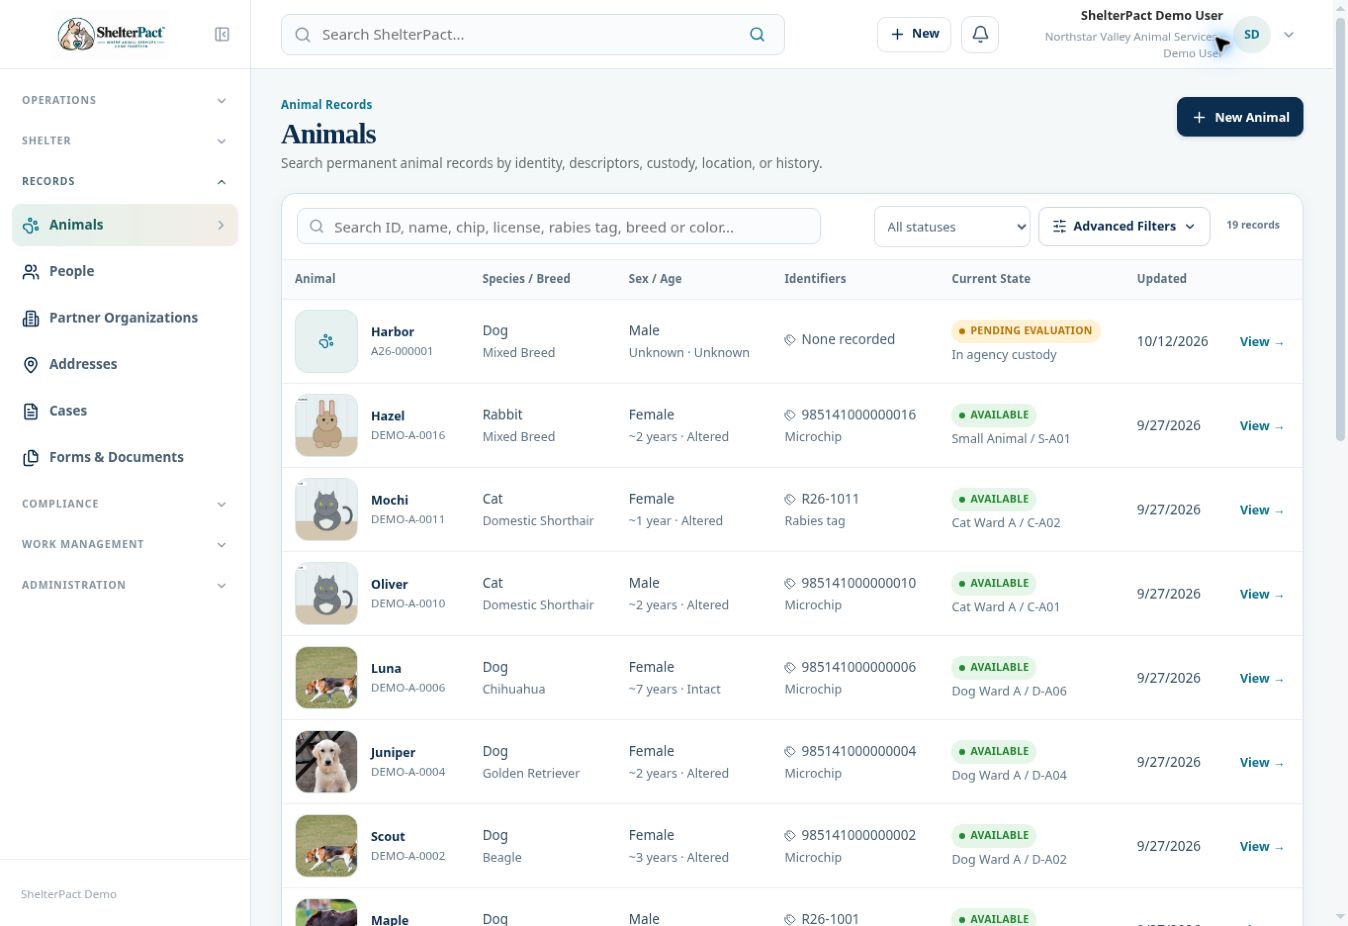The image size is (1348, 926).
Task: Open the View link for Luna
Action: tap(1261, 678)
